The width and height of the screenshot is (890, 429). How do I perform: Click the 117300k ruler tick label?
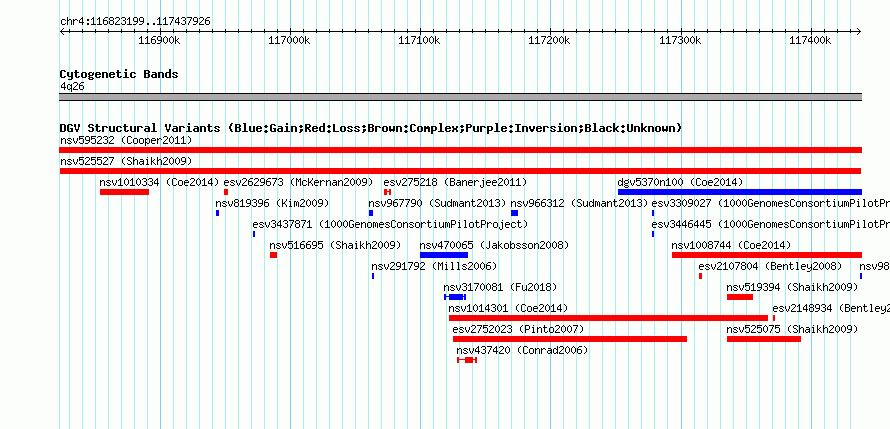pos(680,40)
